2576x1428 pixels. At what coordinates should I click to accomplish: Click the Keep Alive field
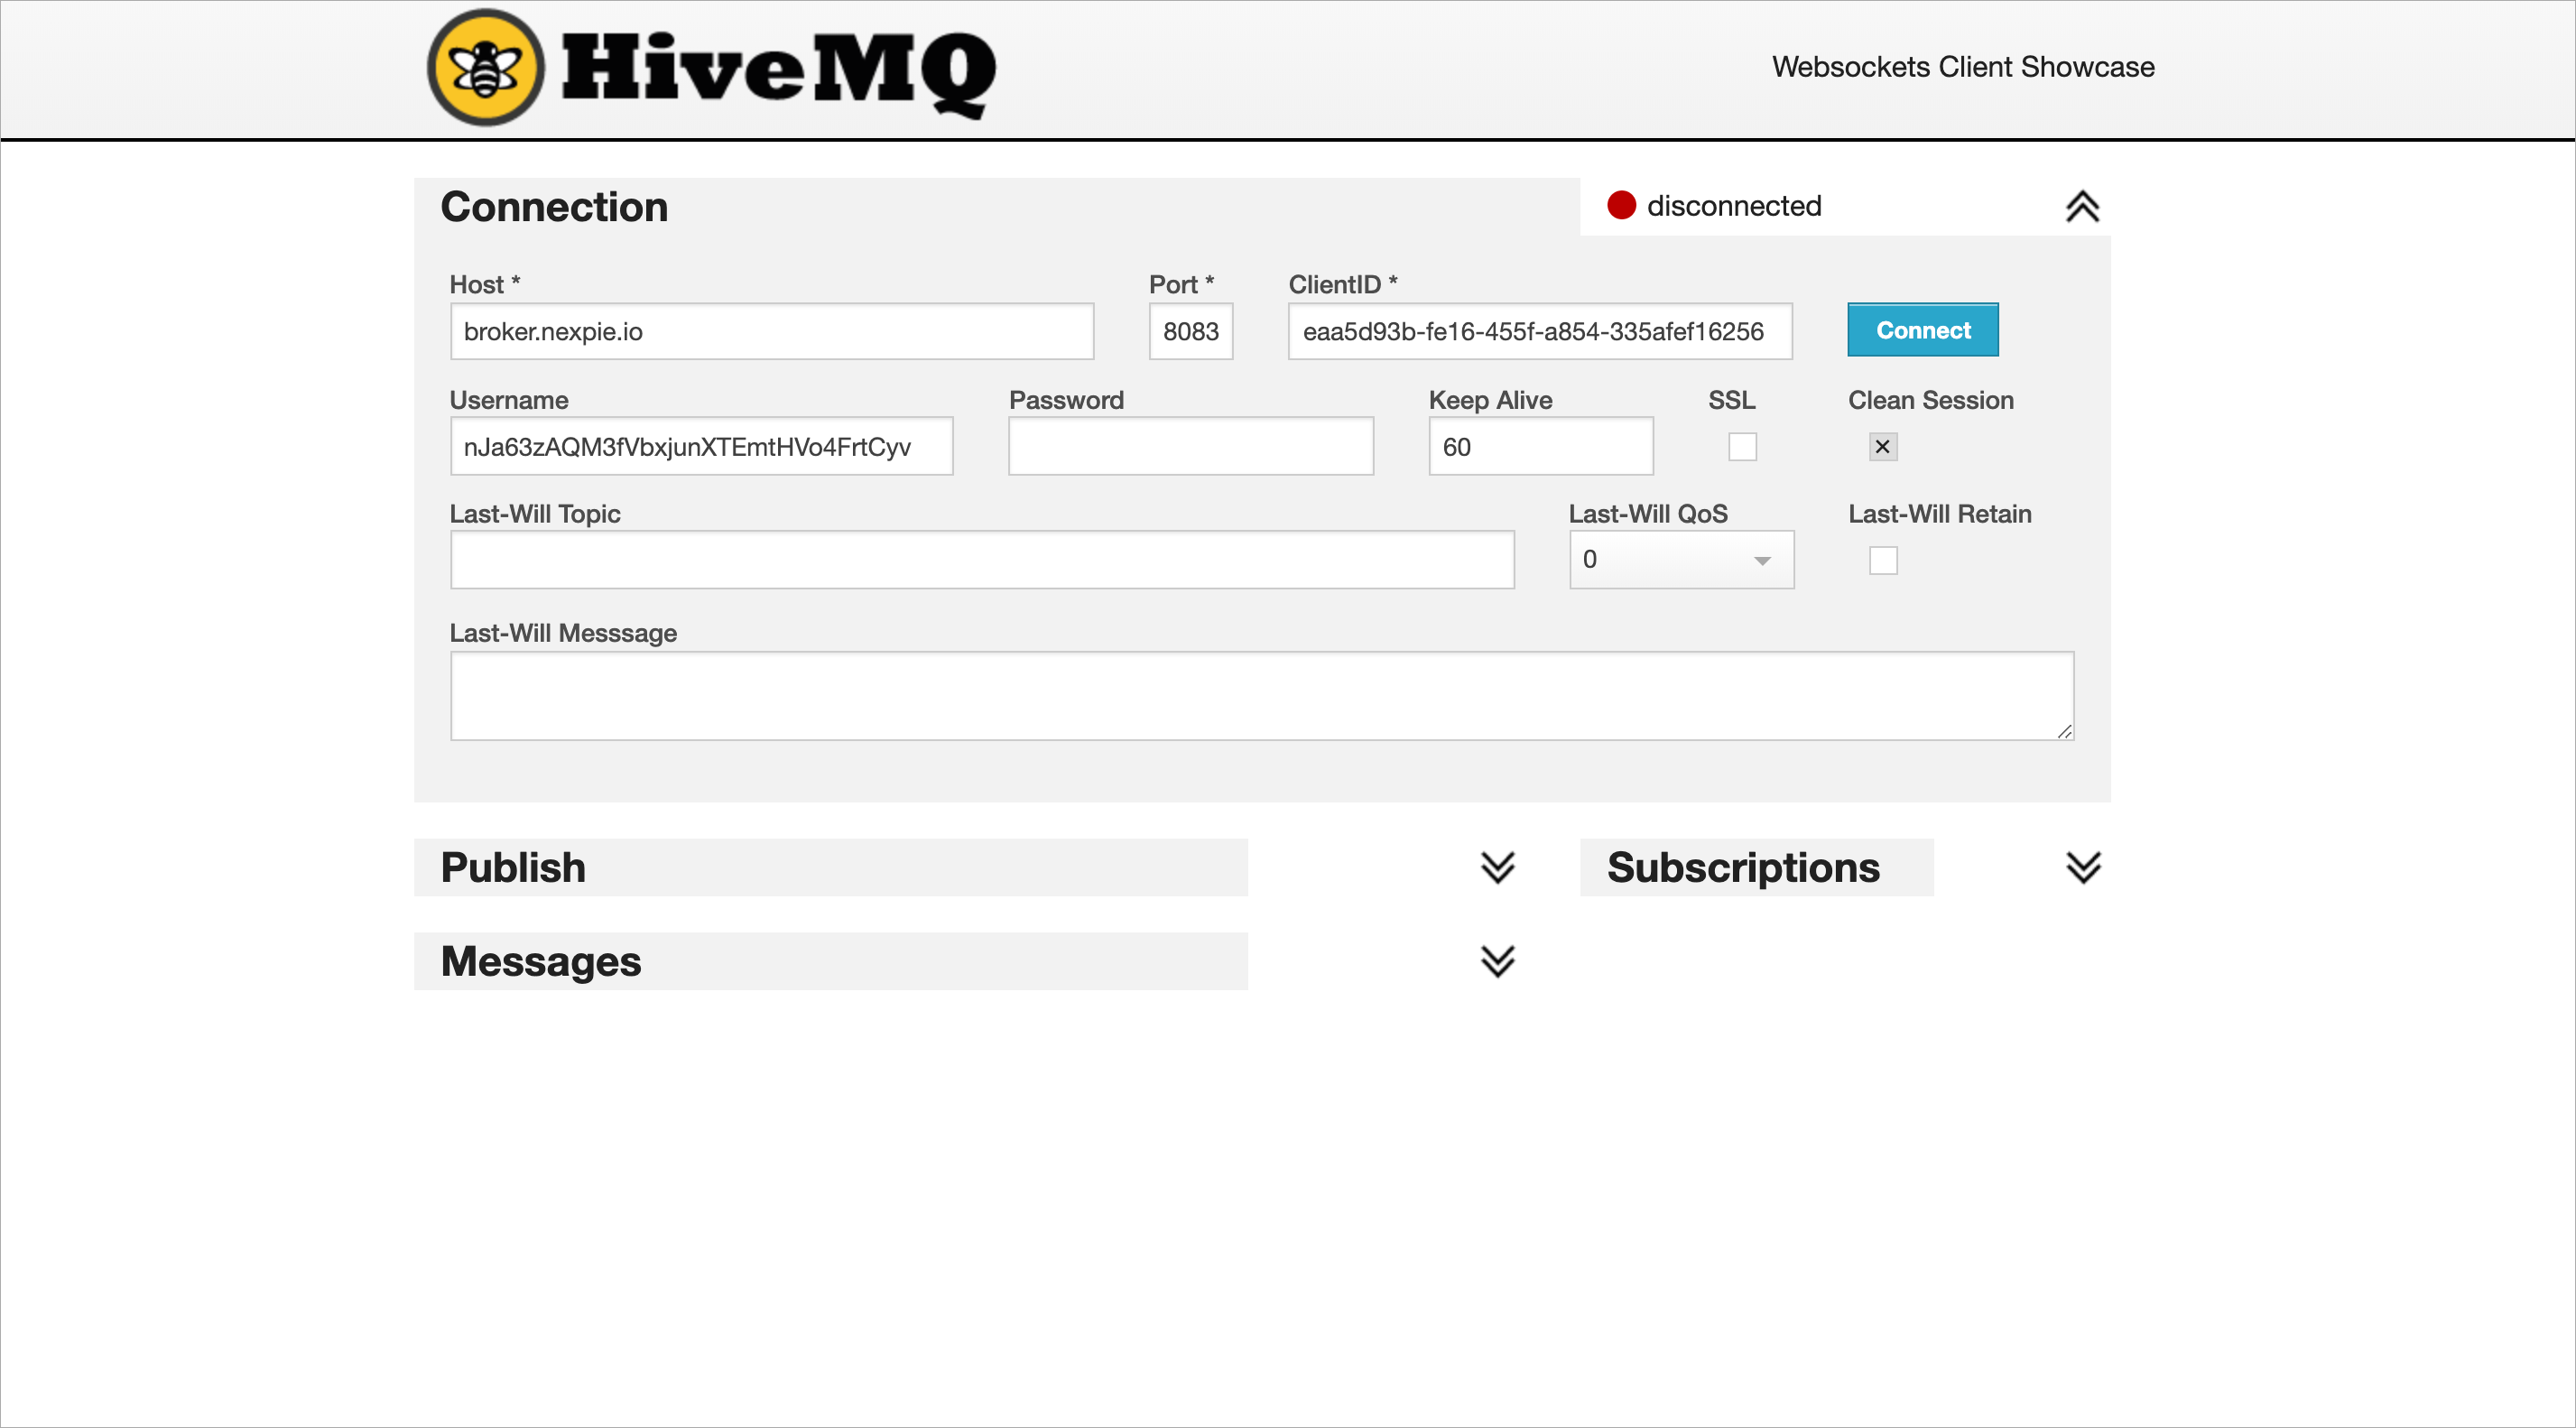(x=1540, y=447)
